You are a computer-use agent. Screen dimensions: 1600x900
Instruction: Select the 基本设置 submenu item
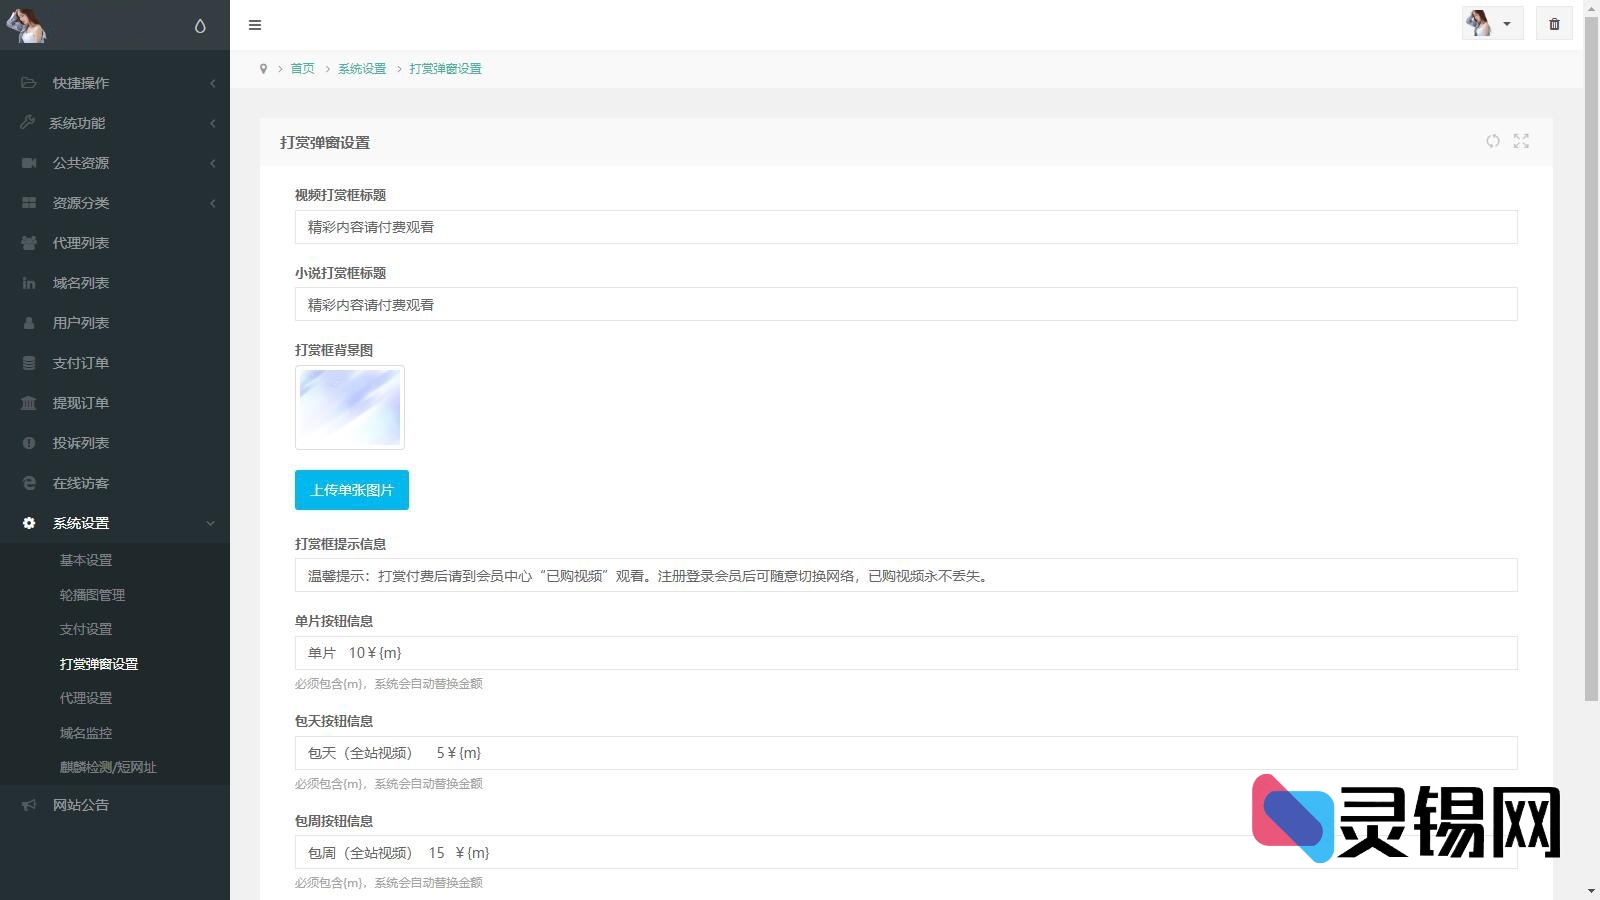pyautogui.click(x=85, y=560)
